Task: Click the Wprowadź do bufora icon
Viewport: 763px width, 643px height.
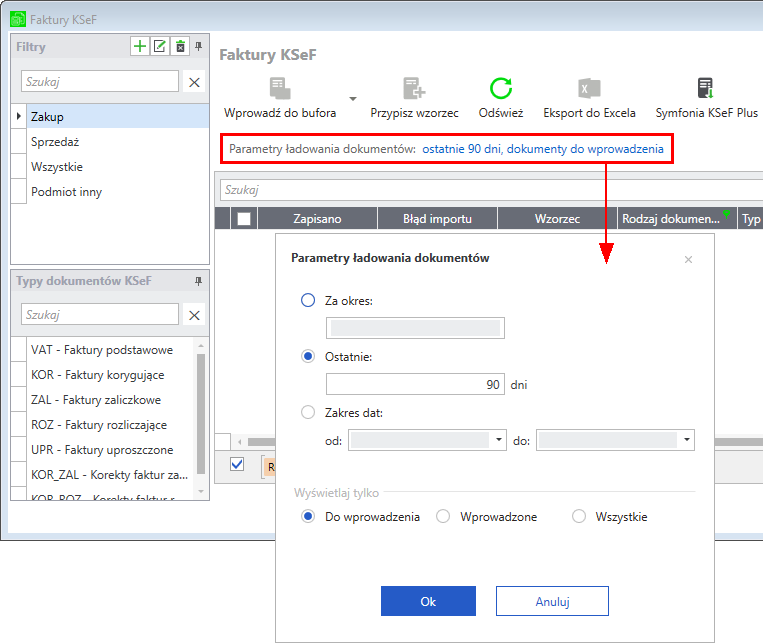Action: (280, 88)
